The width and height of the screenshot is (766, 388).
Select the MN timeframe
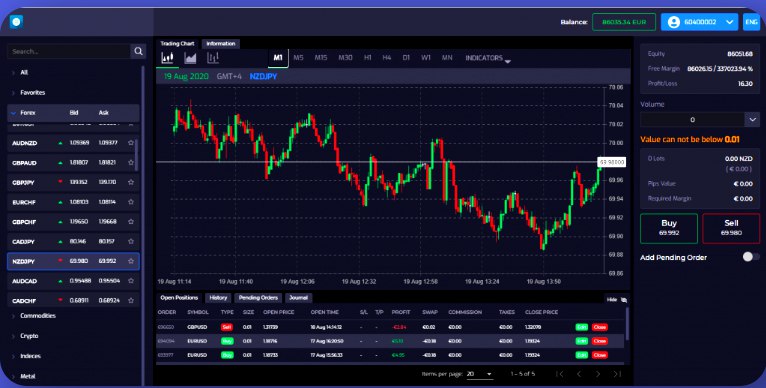447,58
